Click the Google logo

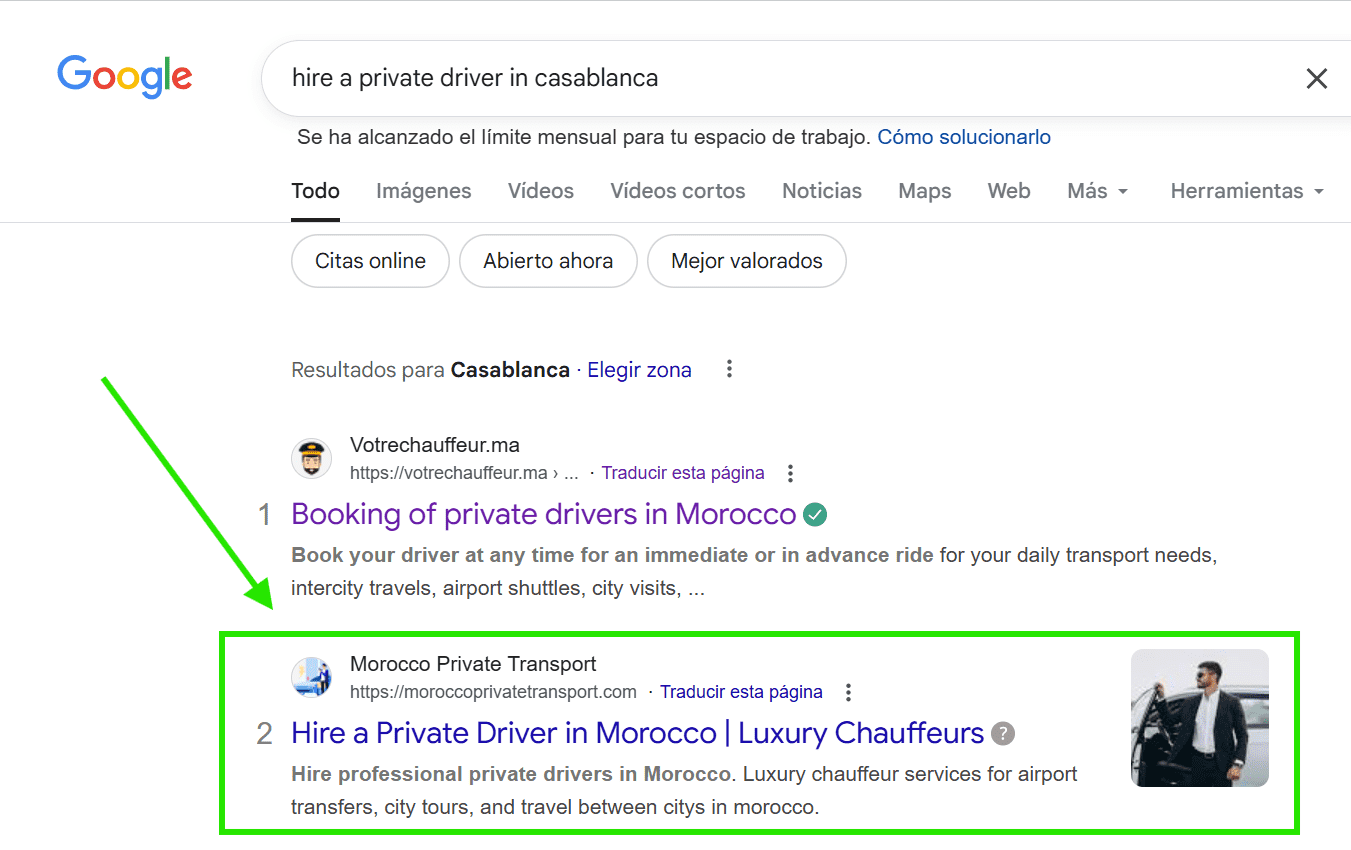pos(125,76)
